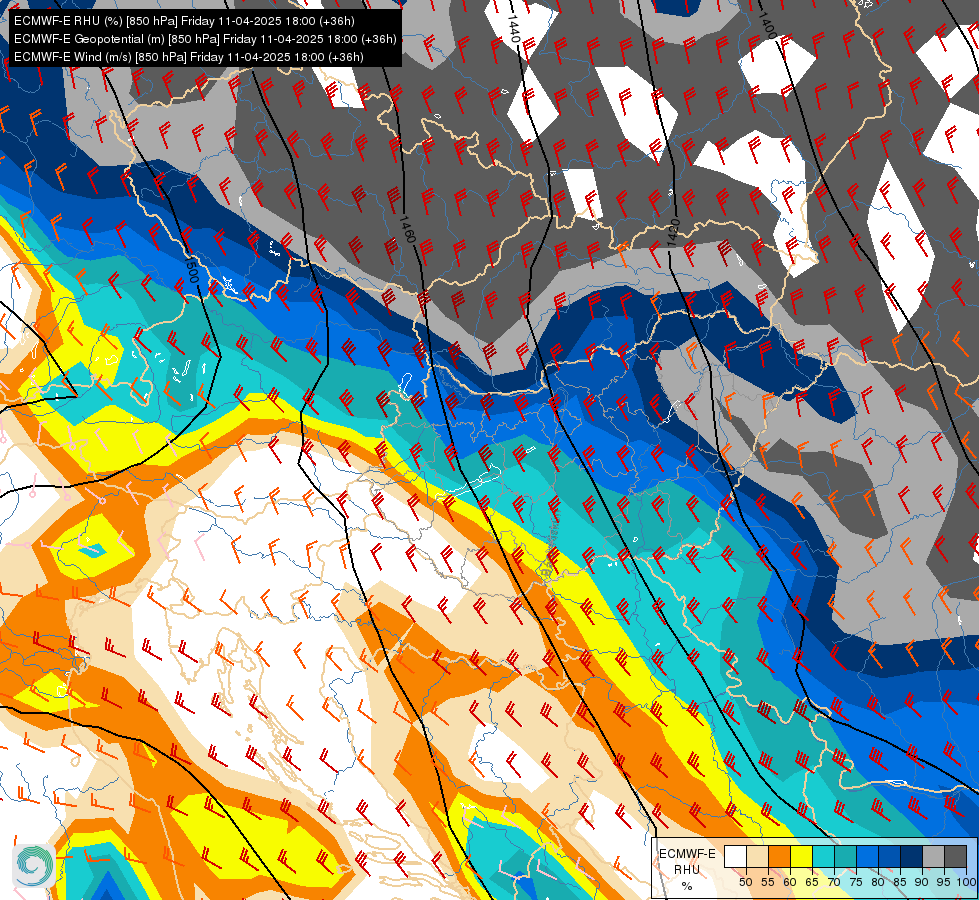
Task: Click the medium blue 80-85 legend swatch
Action: click(x=889, y=856)
